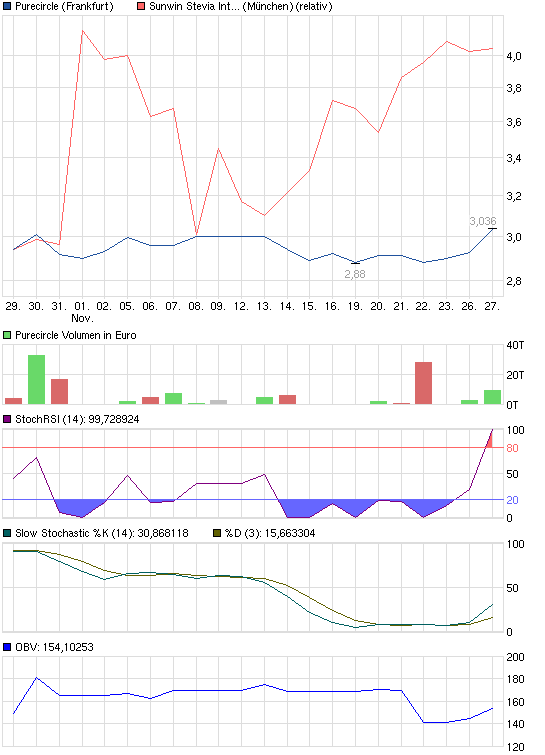This screenshot has height=755, width=545.
Task: Click the %D (3): 15,663304 label
Action: point(270,533)
